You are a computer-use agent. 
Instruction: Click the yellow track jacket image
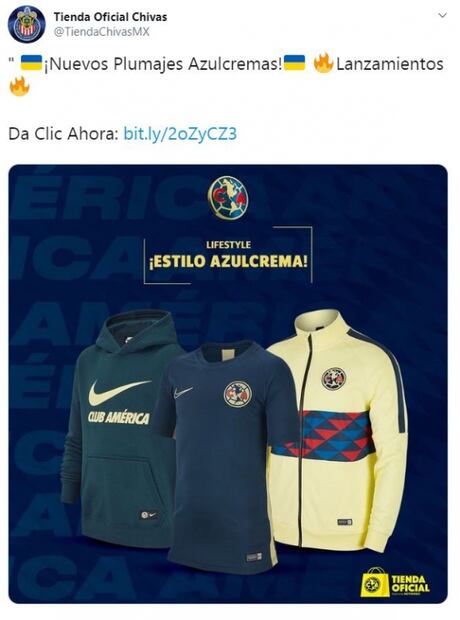338,431
